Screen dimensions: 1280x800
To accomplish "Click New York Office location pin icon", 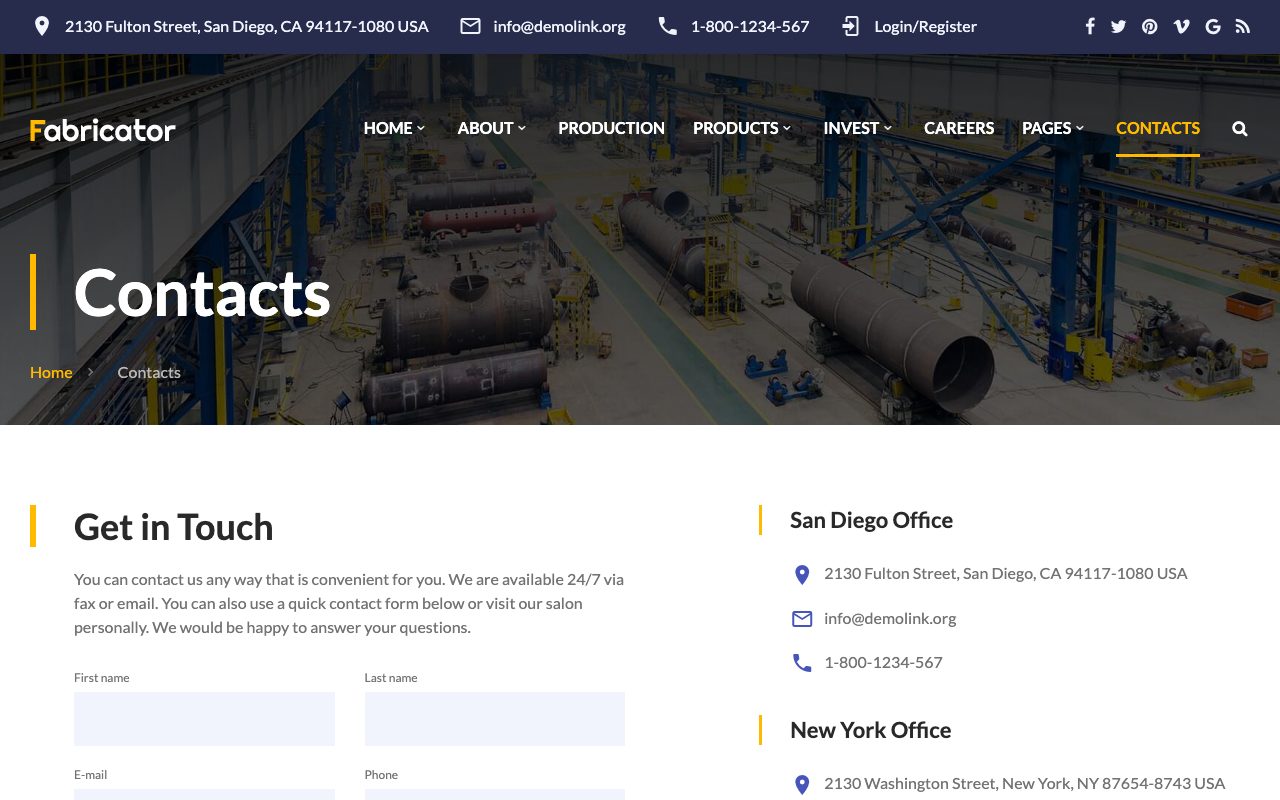I will coord(801,784).
